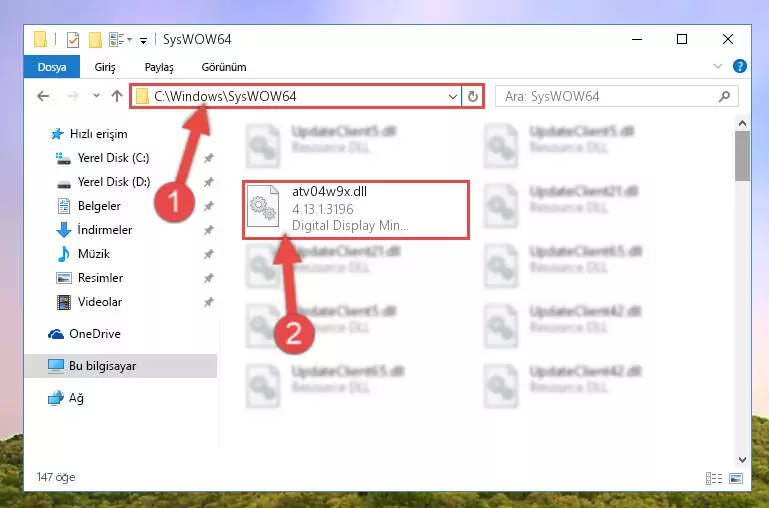
Task: Click the pin icon next to Belgeler
Action: tap(209, 206)
